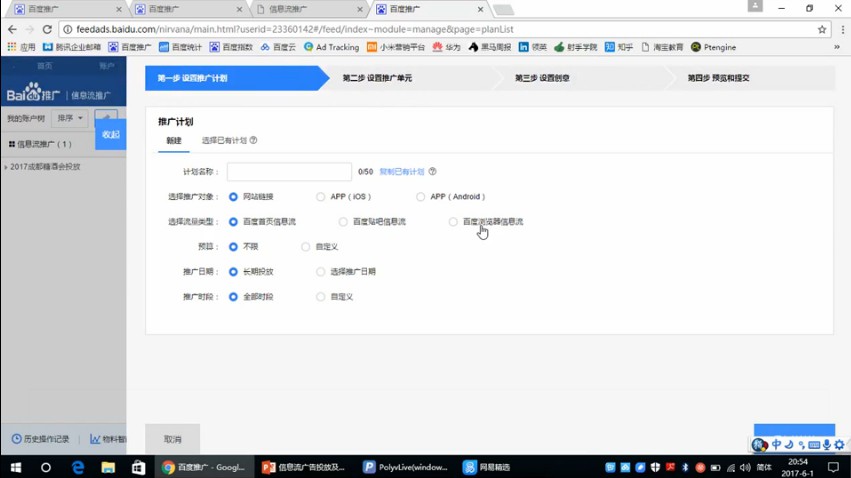Viewport: 851px width, 478px height.
Task: Reload the page using the refresh icon
Action: [47, 29]
